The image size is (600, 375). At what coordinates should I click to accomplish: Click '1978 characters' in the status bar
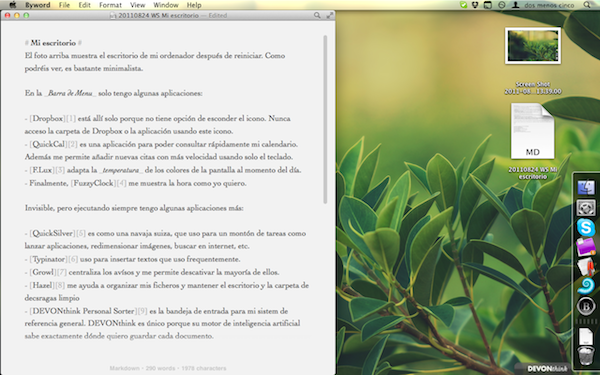204,368
